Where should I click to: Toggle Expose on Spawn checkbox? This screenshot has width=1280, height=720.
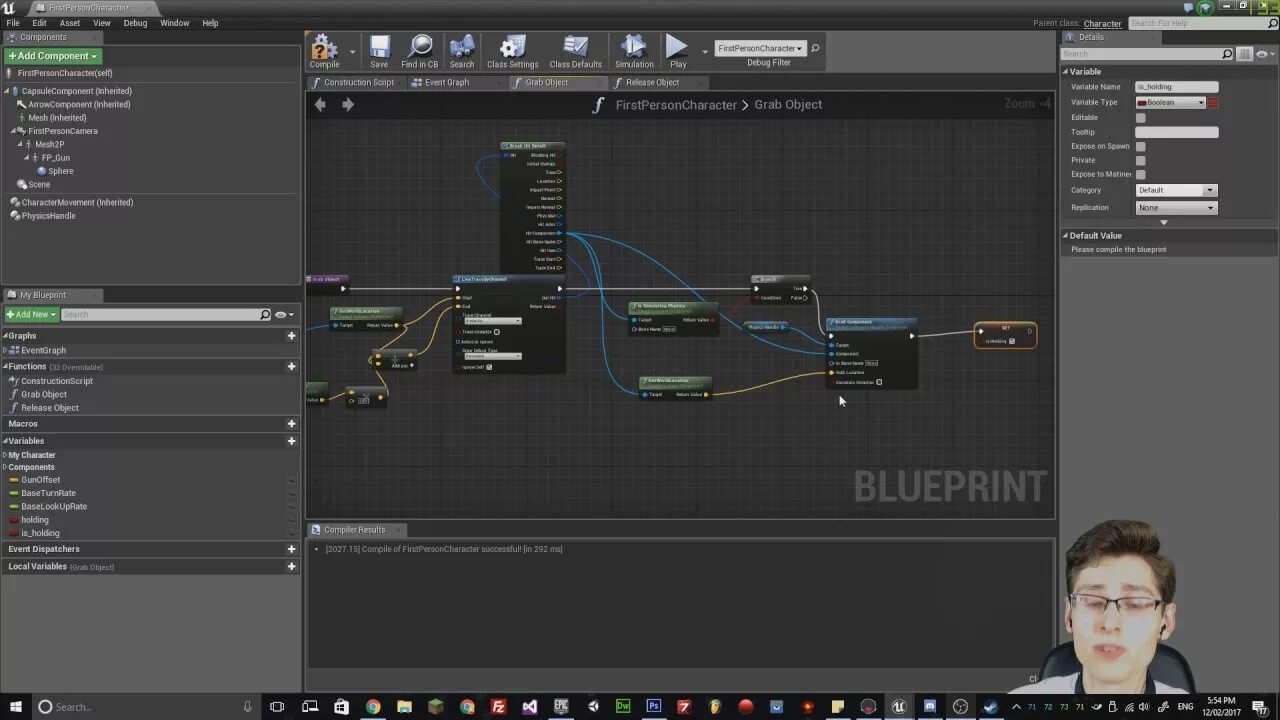1140,146
